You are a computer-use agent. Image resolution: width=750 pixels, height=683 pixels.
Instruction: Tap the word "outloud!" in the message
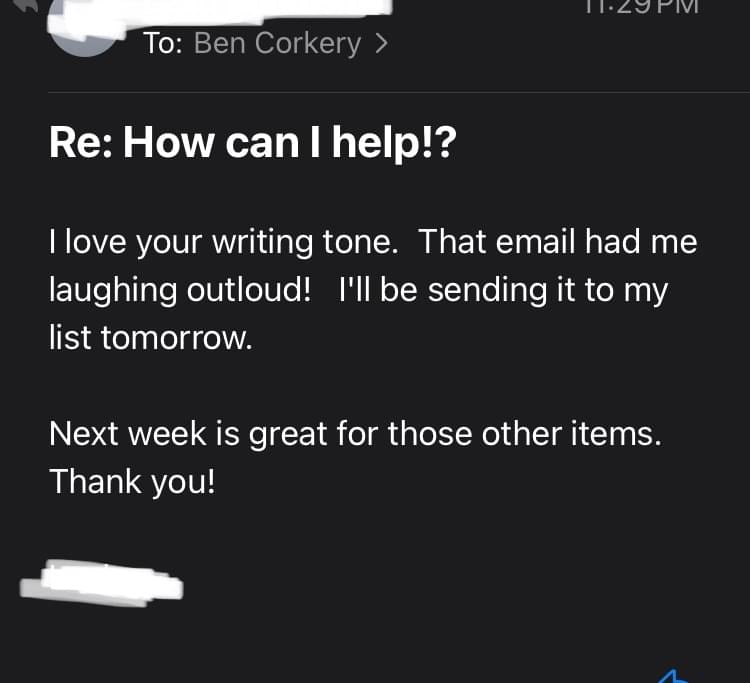point(249,290)
